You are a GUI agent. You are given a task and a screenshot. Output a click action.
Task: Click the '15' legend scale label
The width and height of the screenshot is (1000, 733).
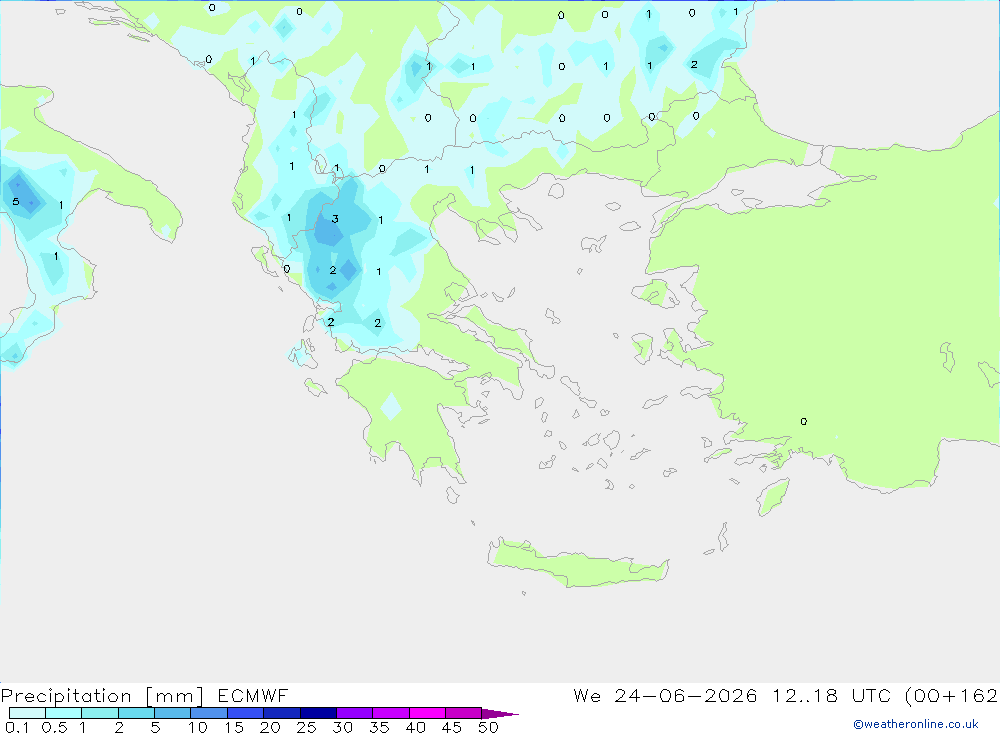[x=234, y=727]
